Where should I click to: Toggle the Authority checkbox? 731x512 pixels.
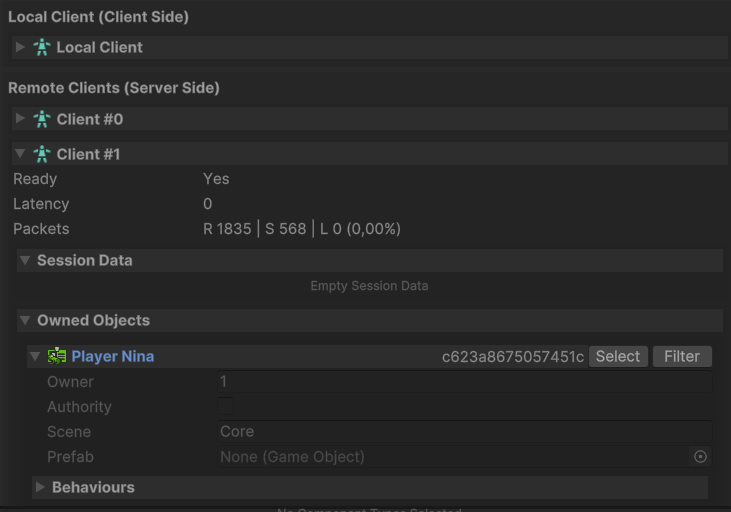(226, 406)
